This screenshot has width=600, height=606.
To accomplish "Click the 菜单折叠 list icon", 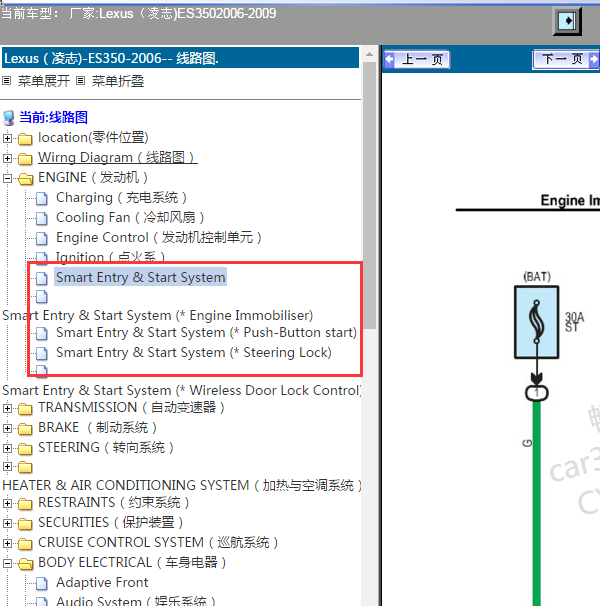I will 80,81.
